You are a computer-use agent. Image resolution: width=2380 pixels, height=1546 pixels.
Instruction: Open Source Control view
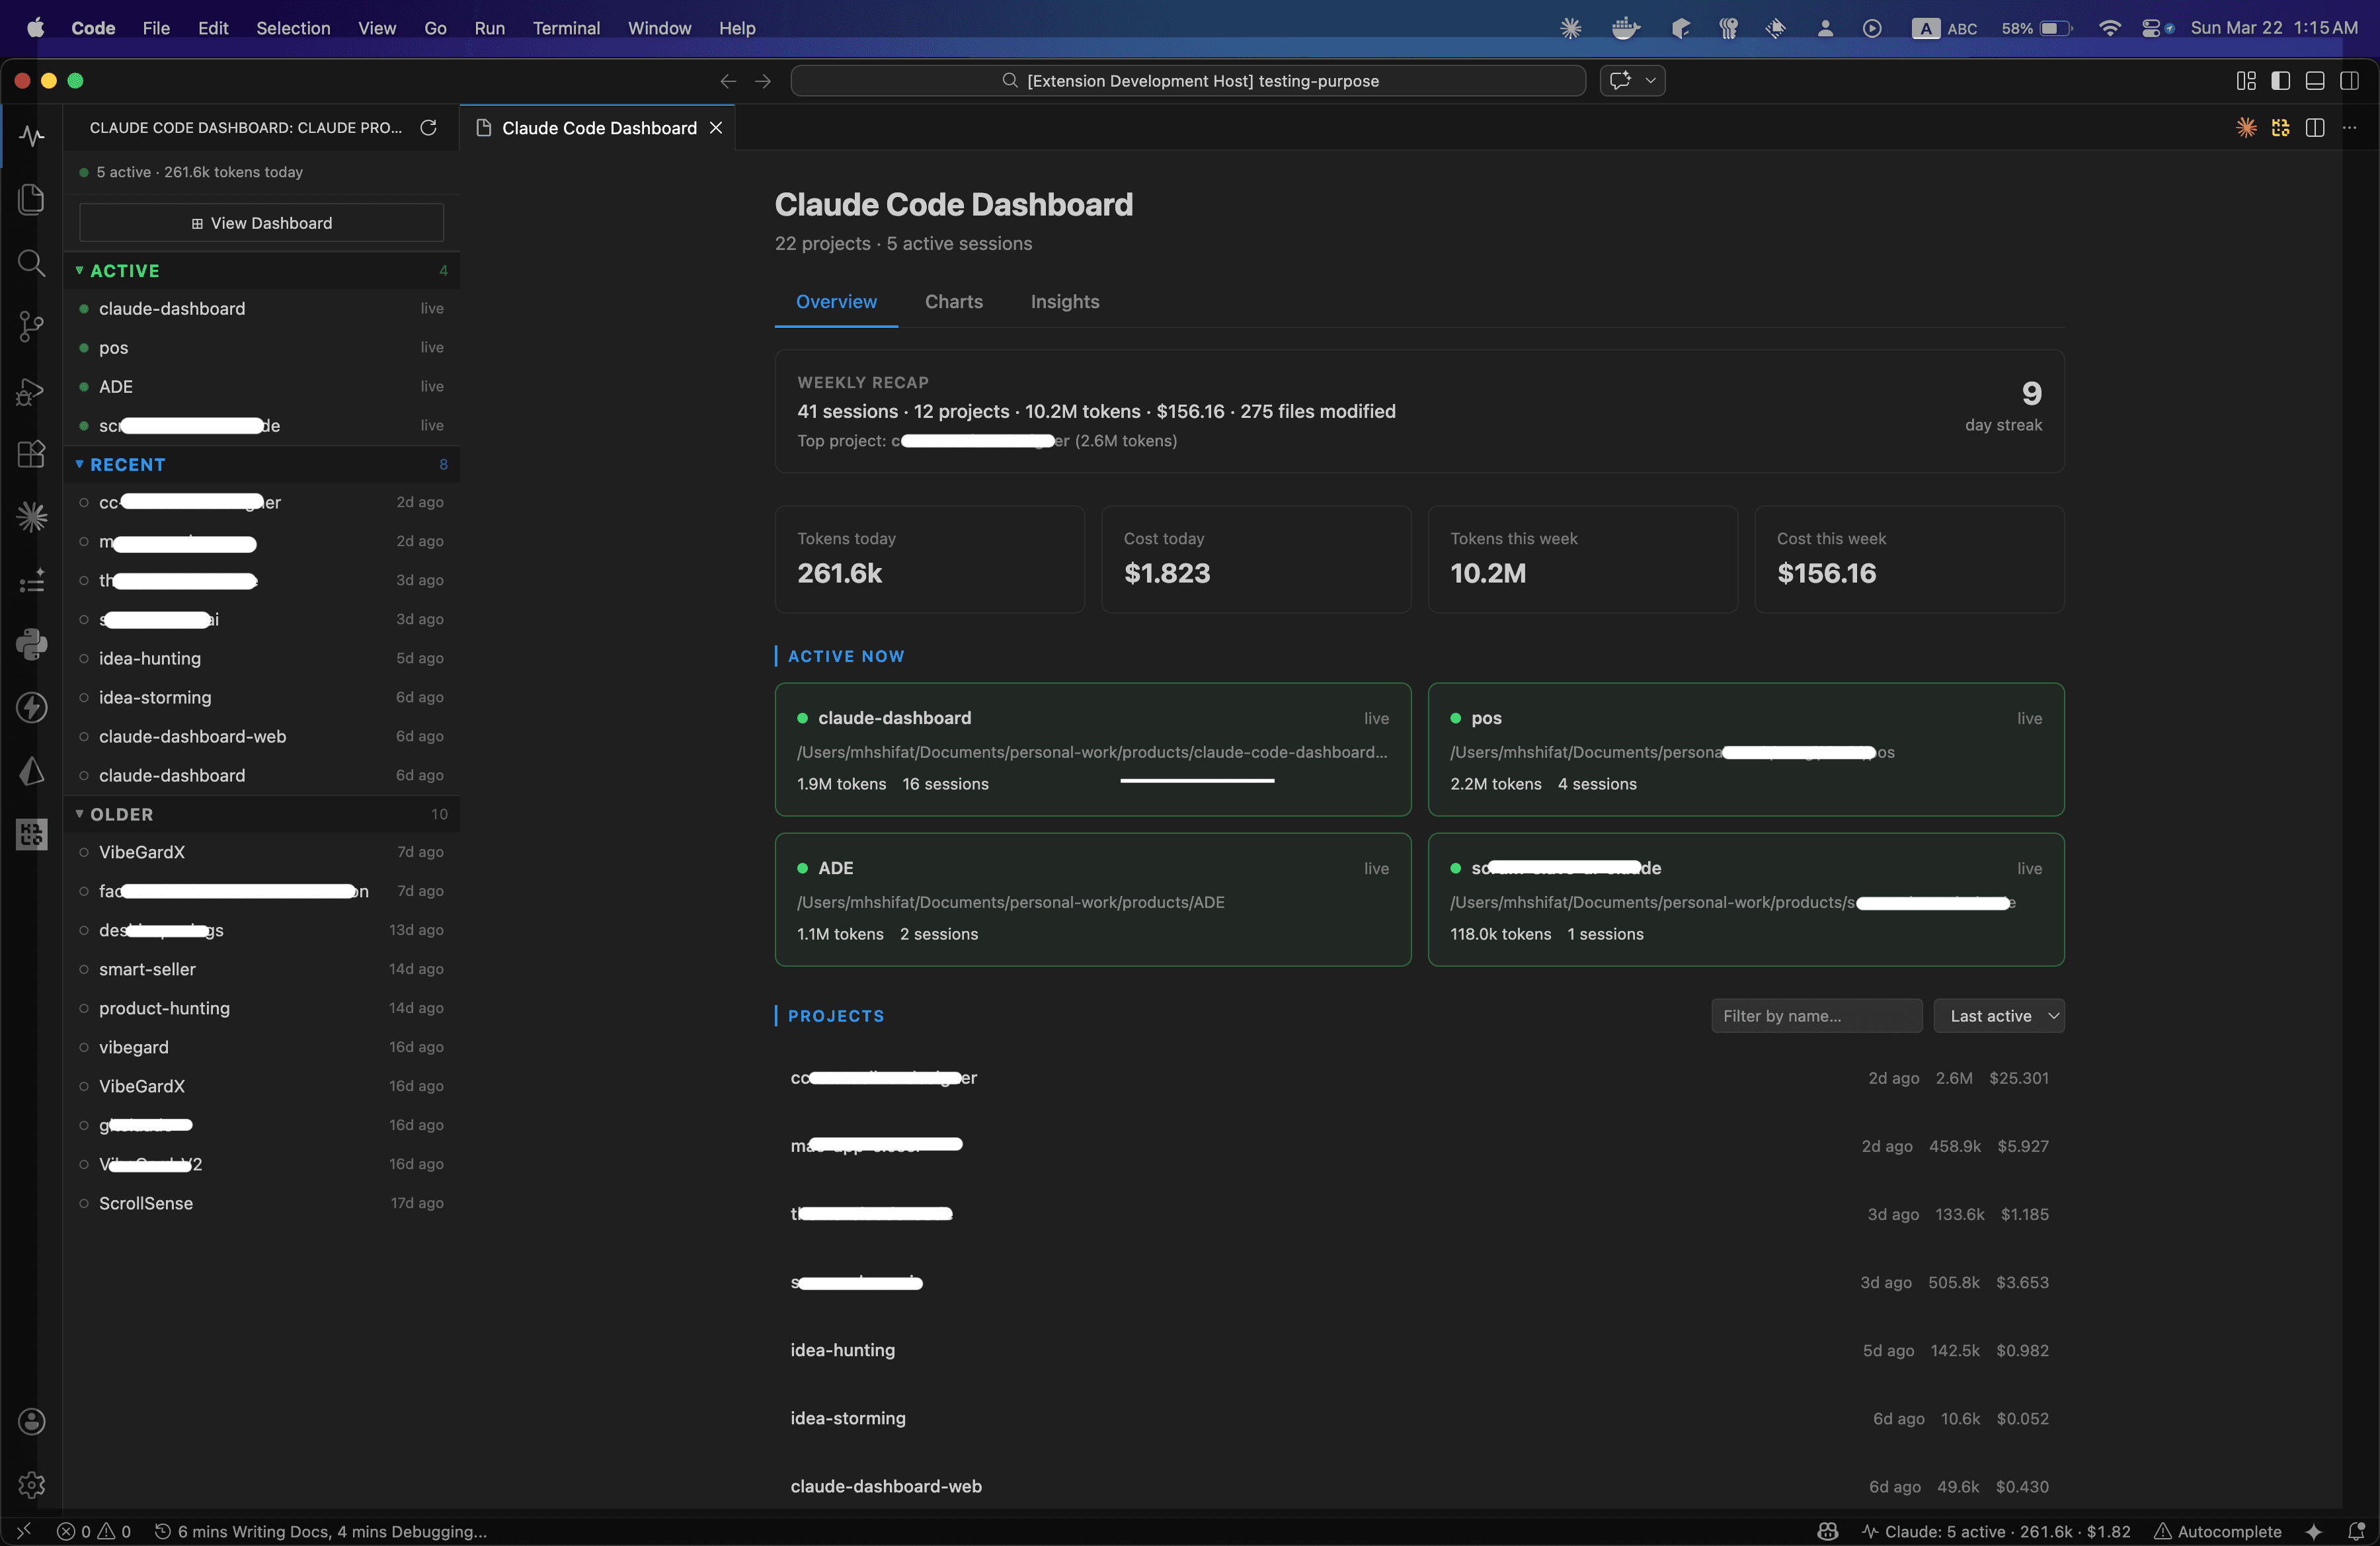(32, 326)
